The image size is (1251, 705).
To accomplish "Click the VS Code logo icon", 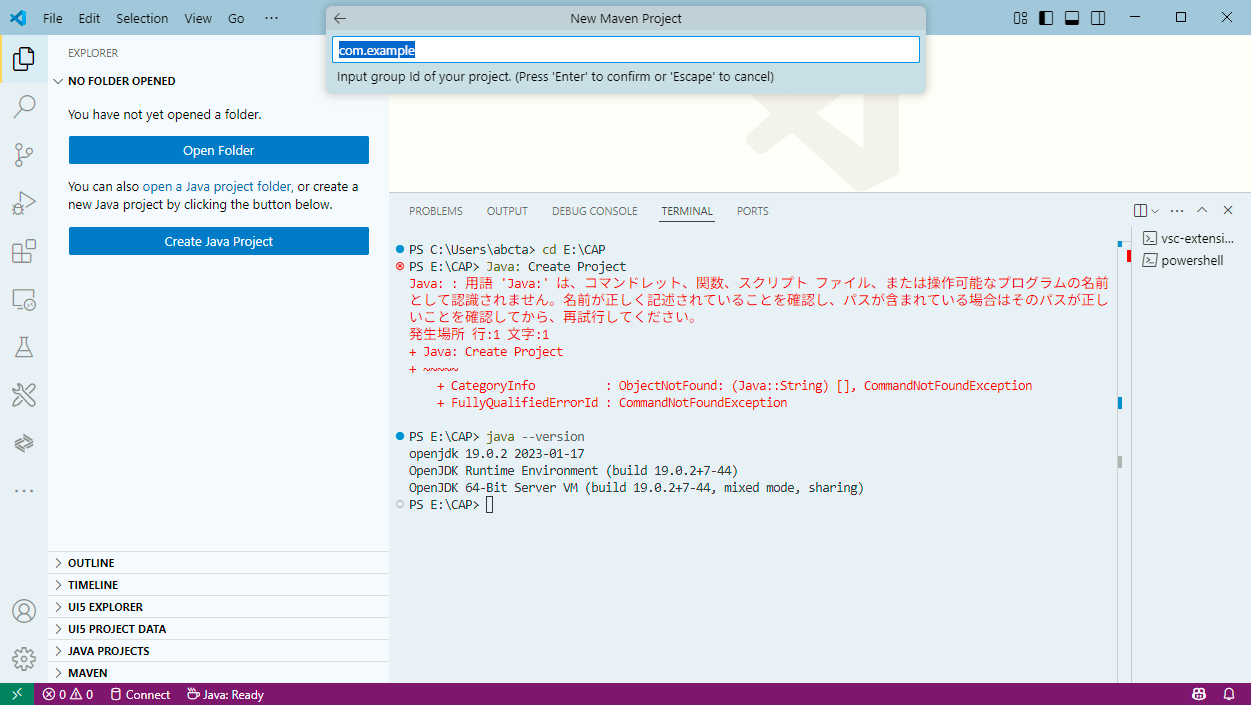I will pyautogui.click(x=19, y=18).
